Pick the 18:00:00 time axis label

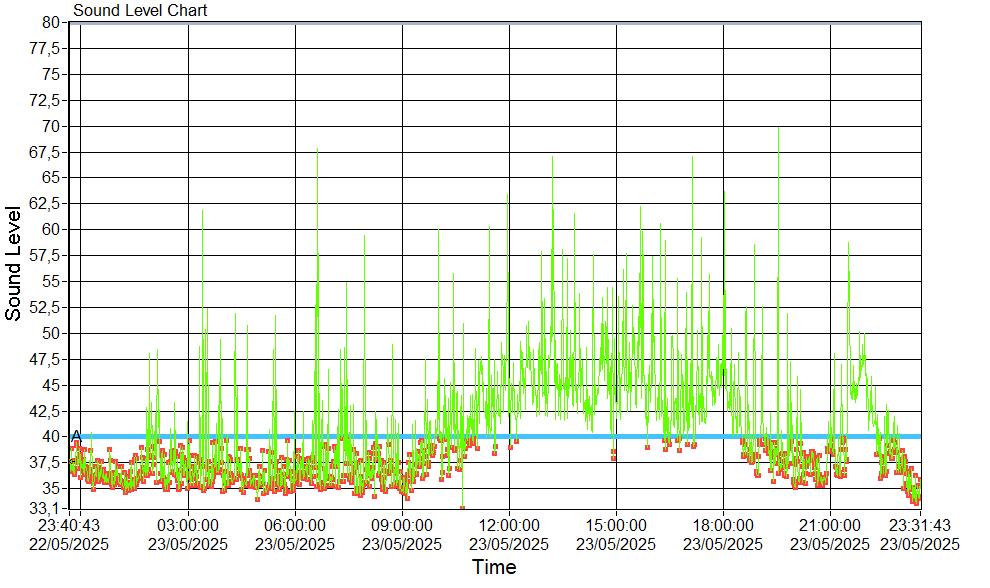tap(723, 527)
